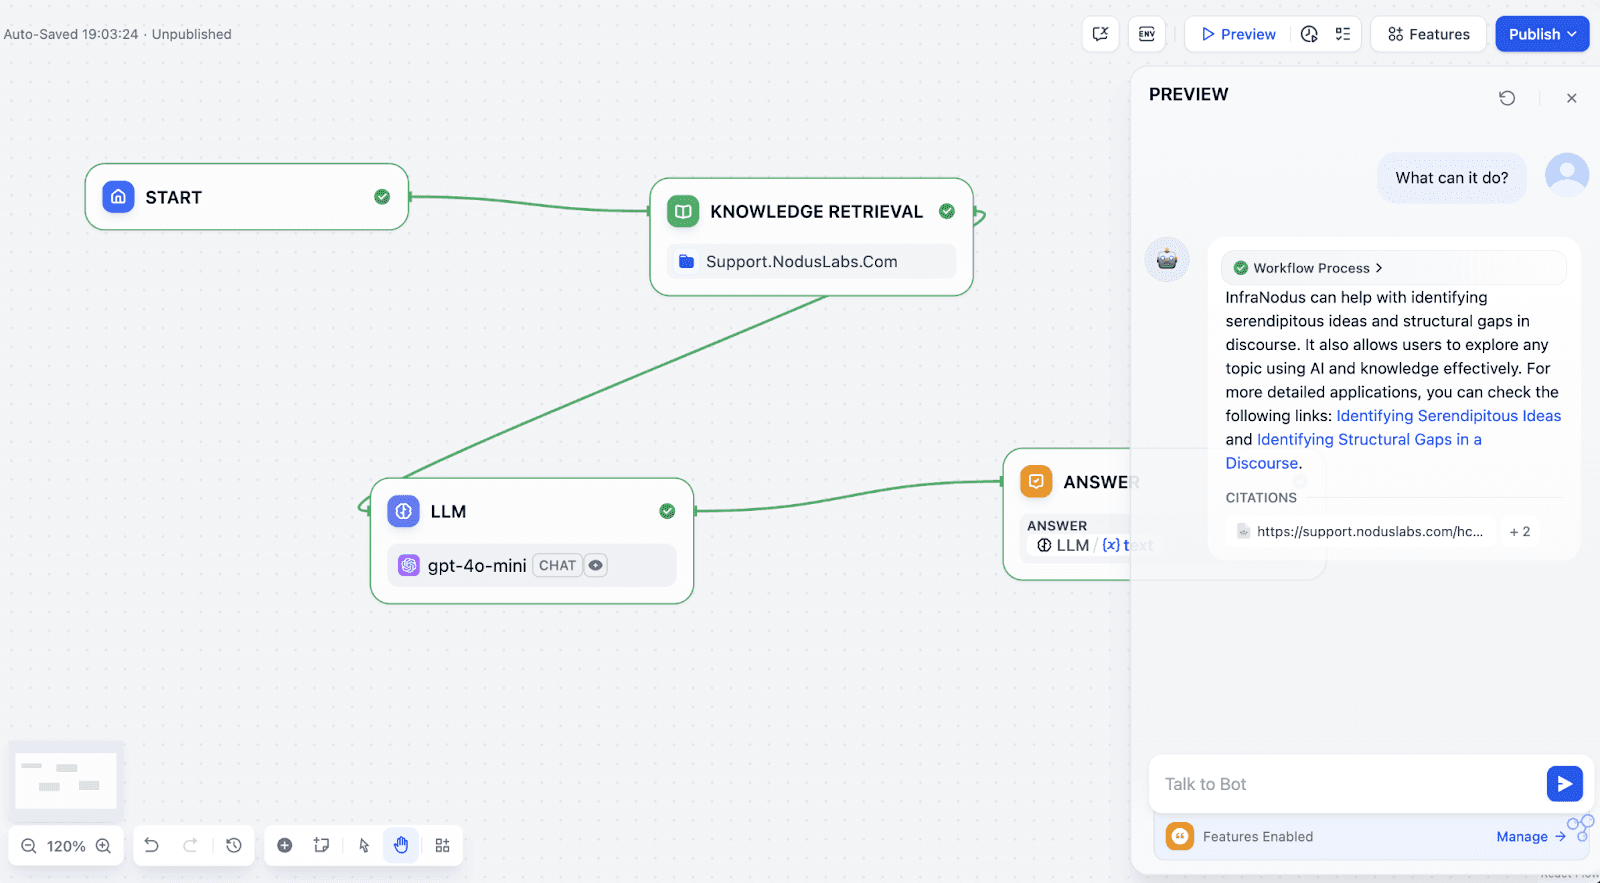Click the add note icon
Screen dimensions: 1600x883
coord(321,846)
